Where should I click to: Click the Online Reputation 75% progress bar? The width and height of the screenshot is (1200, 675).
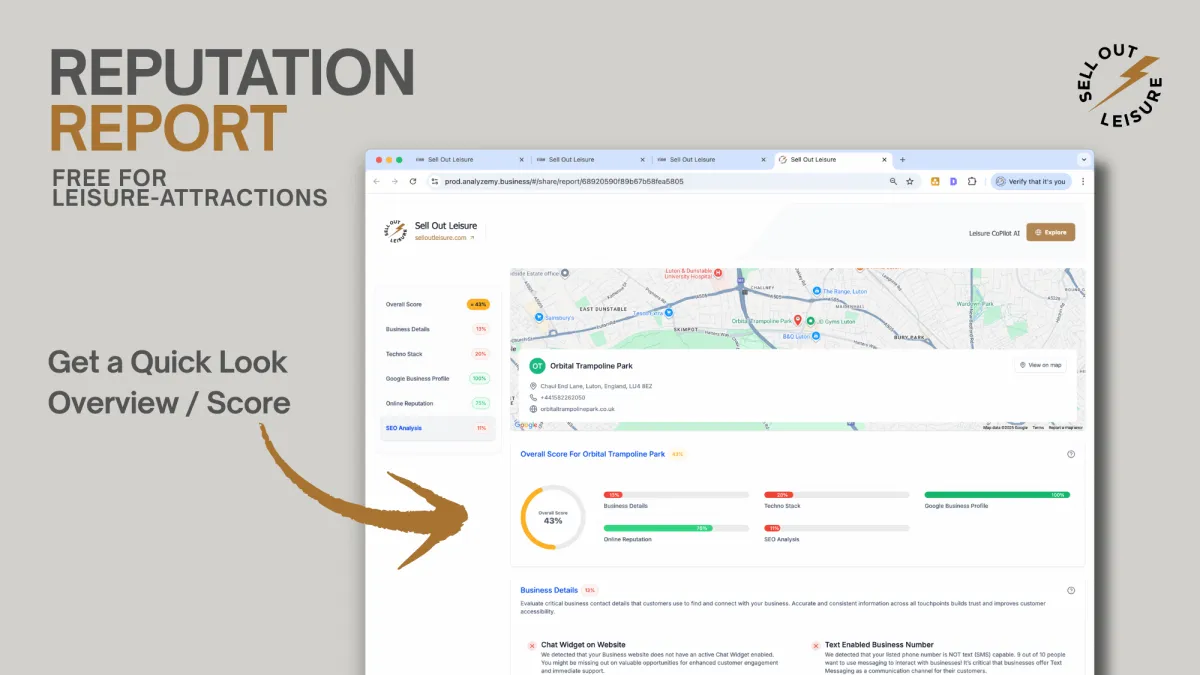676,528
